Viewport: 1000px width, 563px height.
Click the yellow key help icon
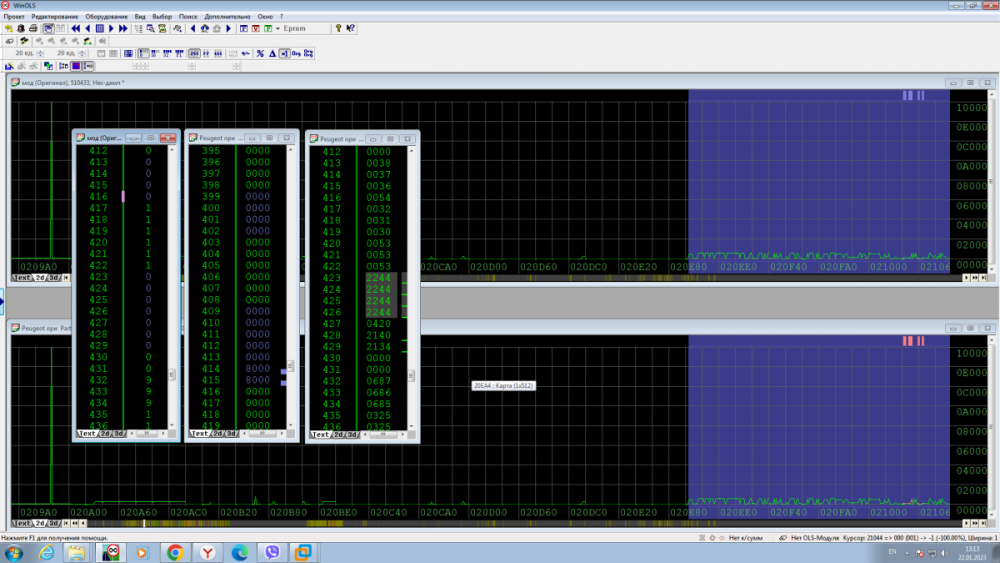(338, 28)
